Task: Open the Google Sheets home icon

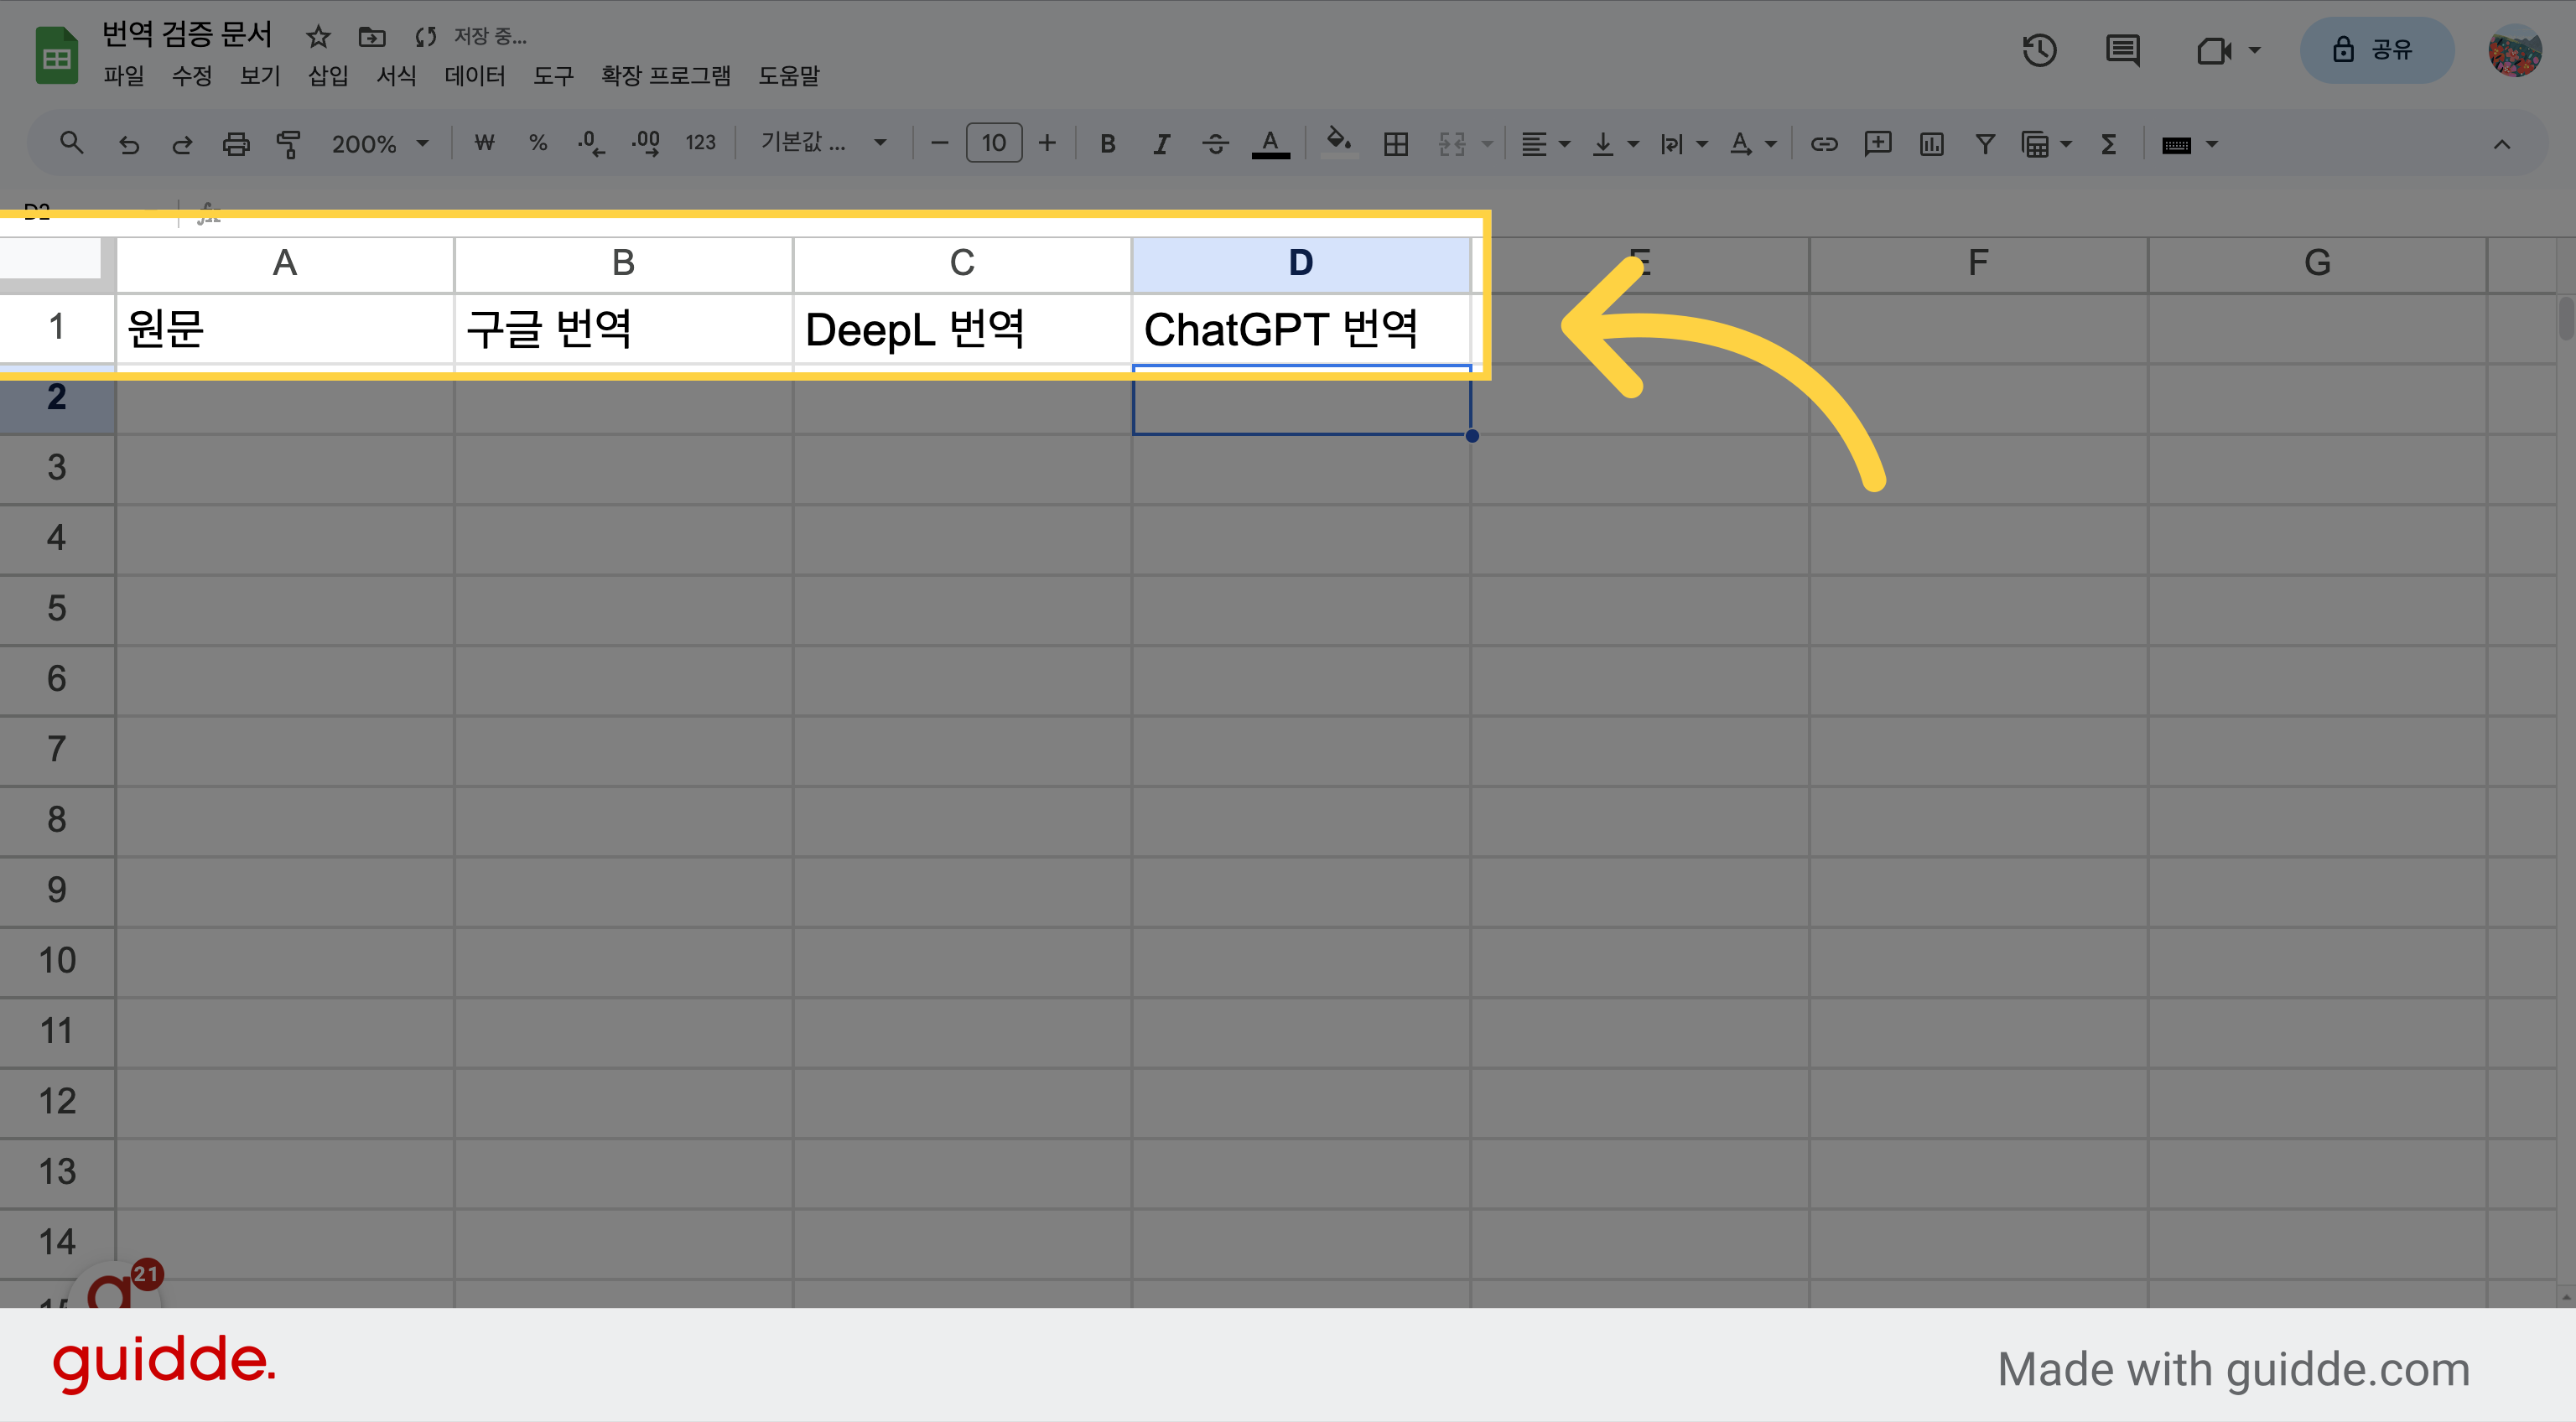Action: coord(57,55)
